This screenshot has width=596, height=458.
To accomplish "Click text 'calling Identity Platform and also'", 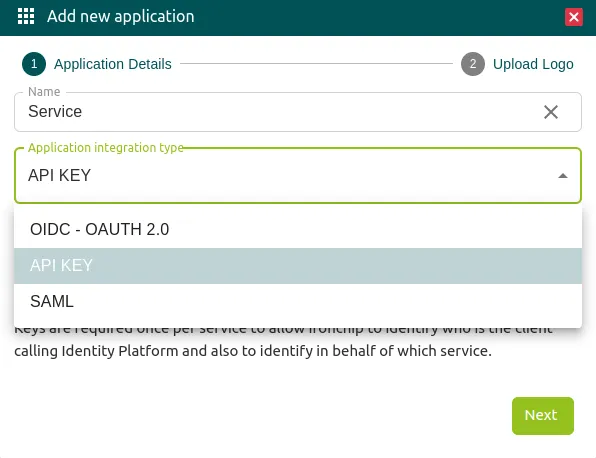I will 127,351.
